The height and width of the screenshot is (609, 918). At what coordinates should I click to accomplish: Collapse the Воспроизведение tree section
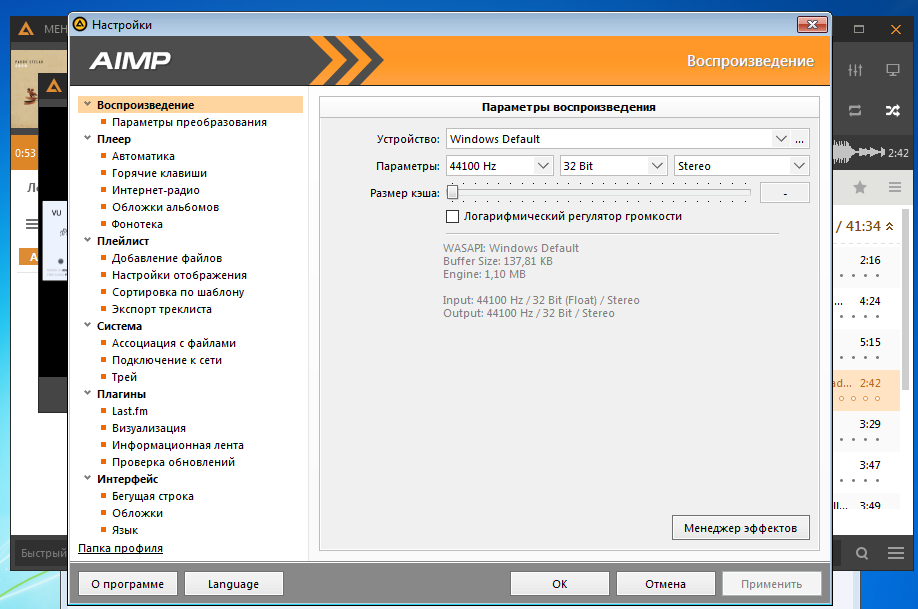[x=87, y=104]
